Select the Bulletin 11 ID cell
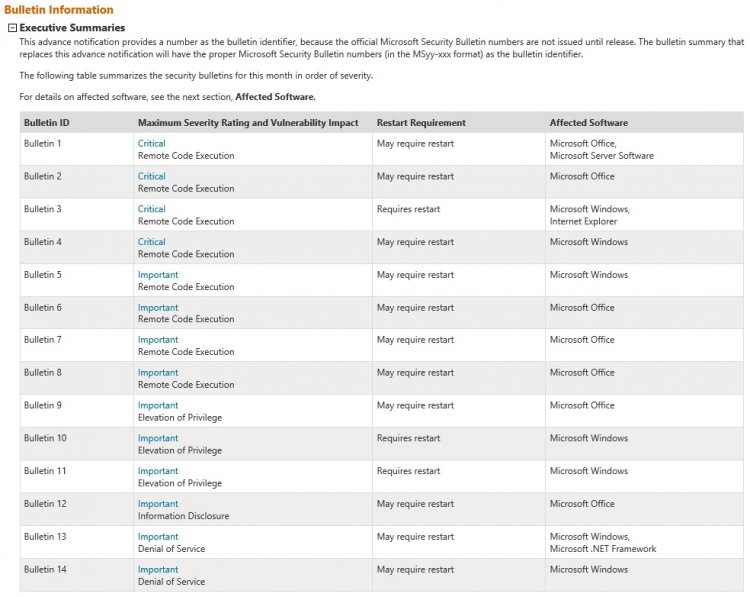This screenshot has height=597, width=750. 77,476
